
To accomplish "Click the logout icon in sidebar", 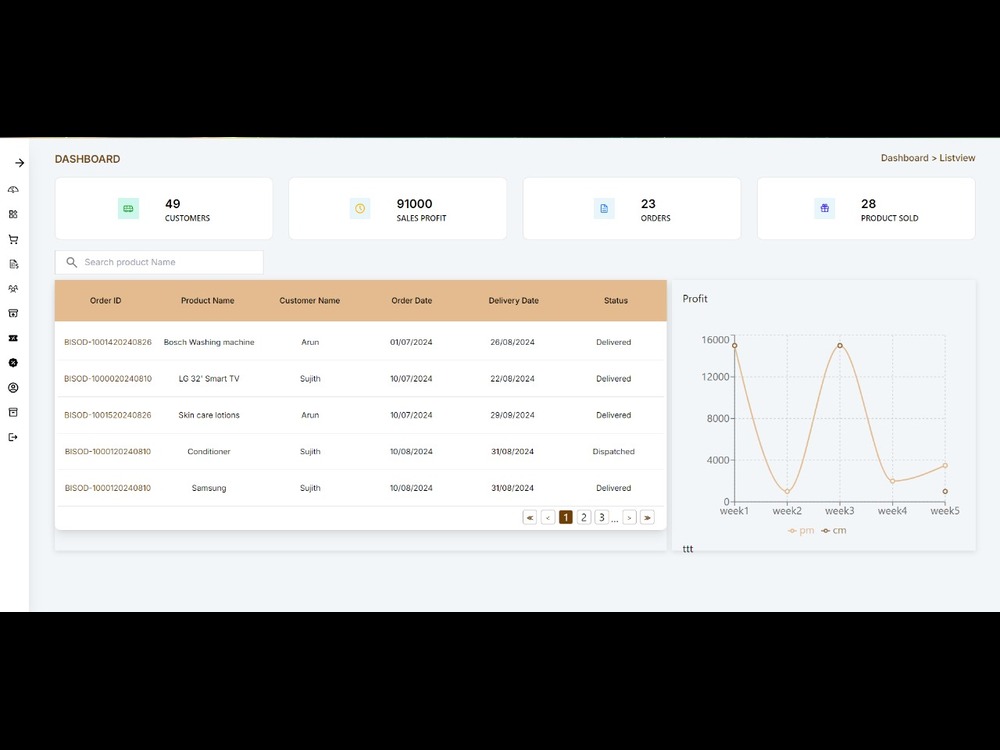I will tap(13, 437).
